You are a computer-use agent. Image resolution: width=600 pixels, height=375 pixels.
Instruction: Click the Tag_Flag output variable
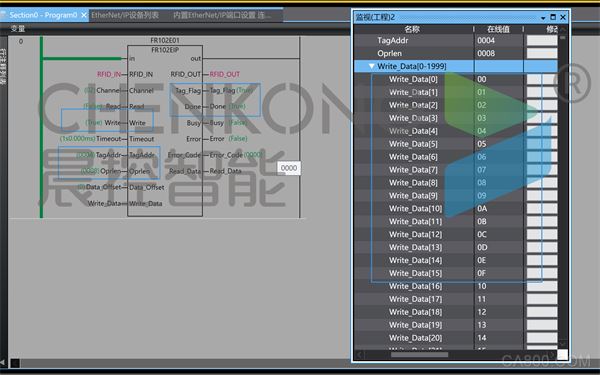[x=222, y=90]
